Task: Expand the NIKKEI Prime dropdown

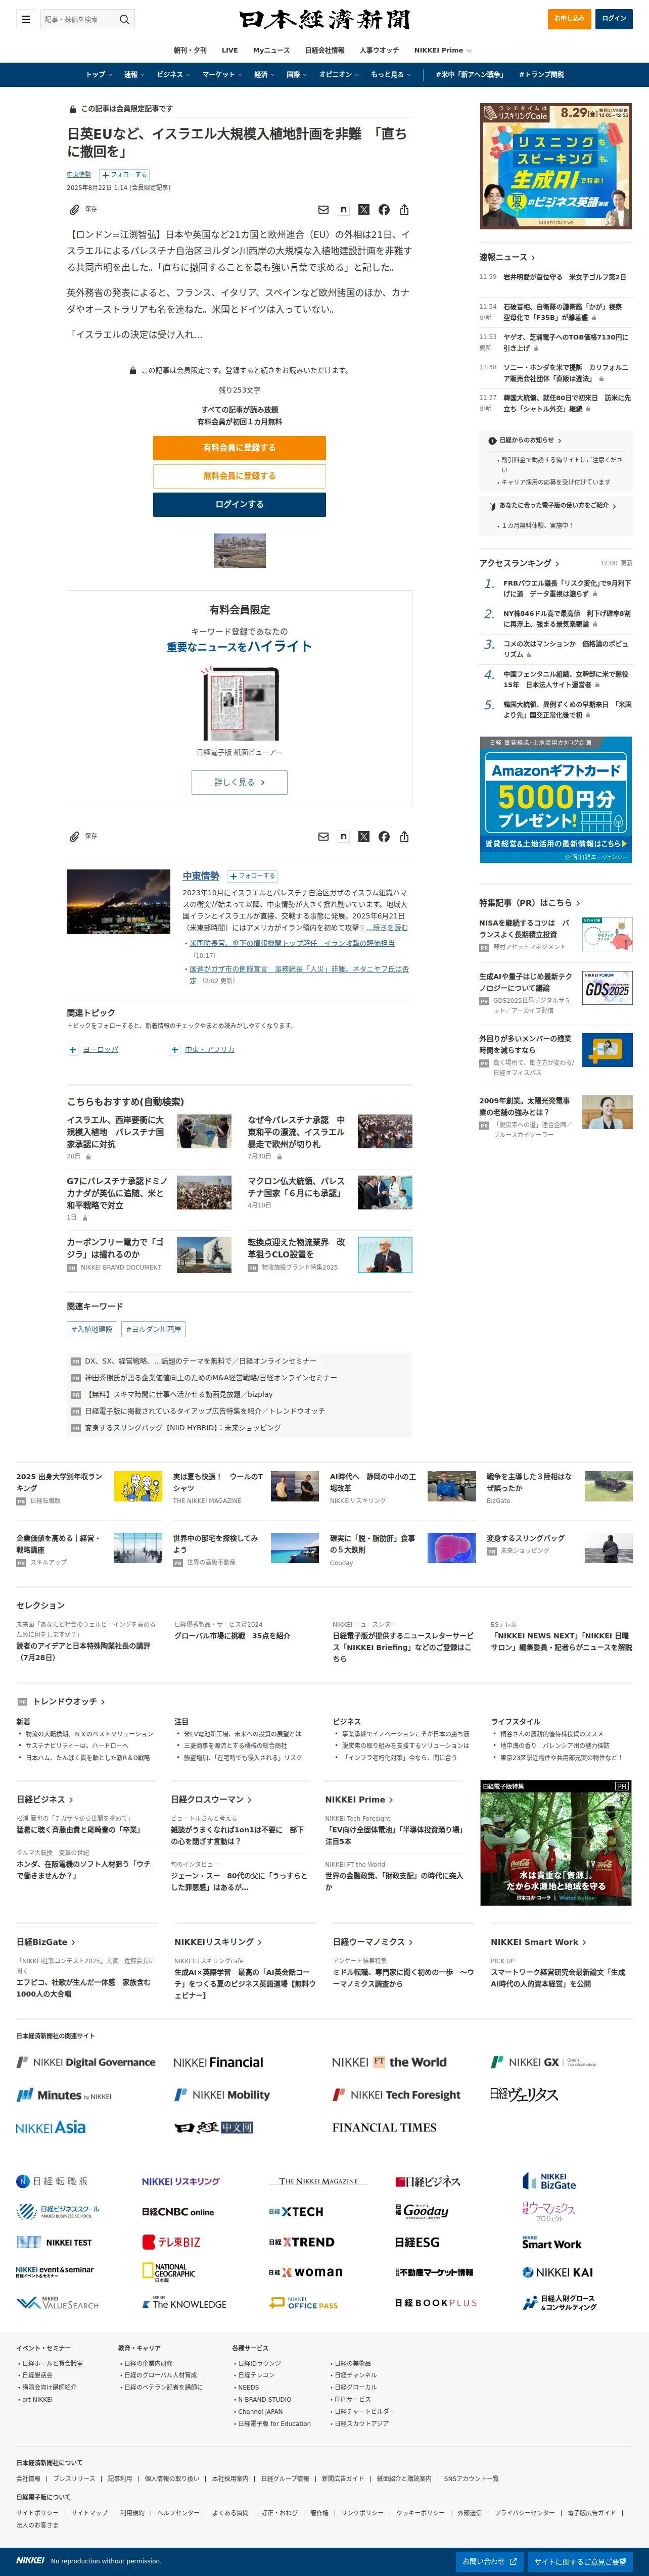Action: click(442, 50)
